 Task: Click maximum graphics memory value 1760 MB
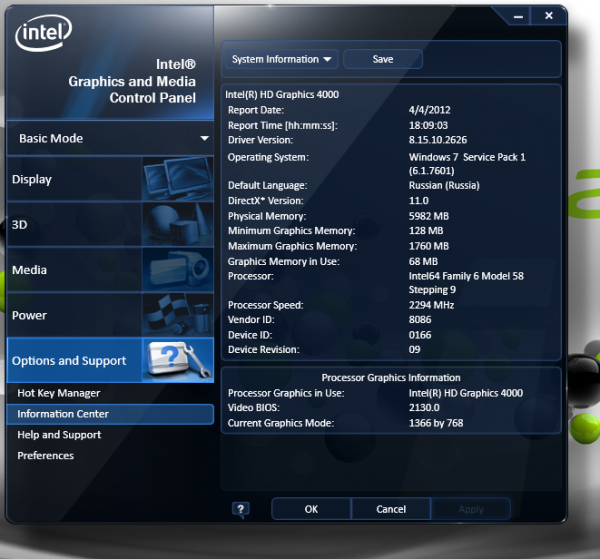tap(429, 246)
